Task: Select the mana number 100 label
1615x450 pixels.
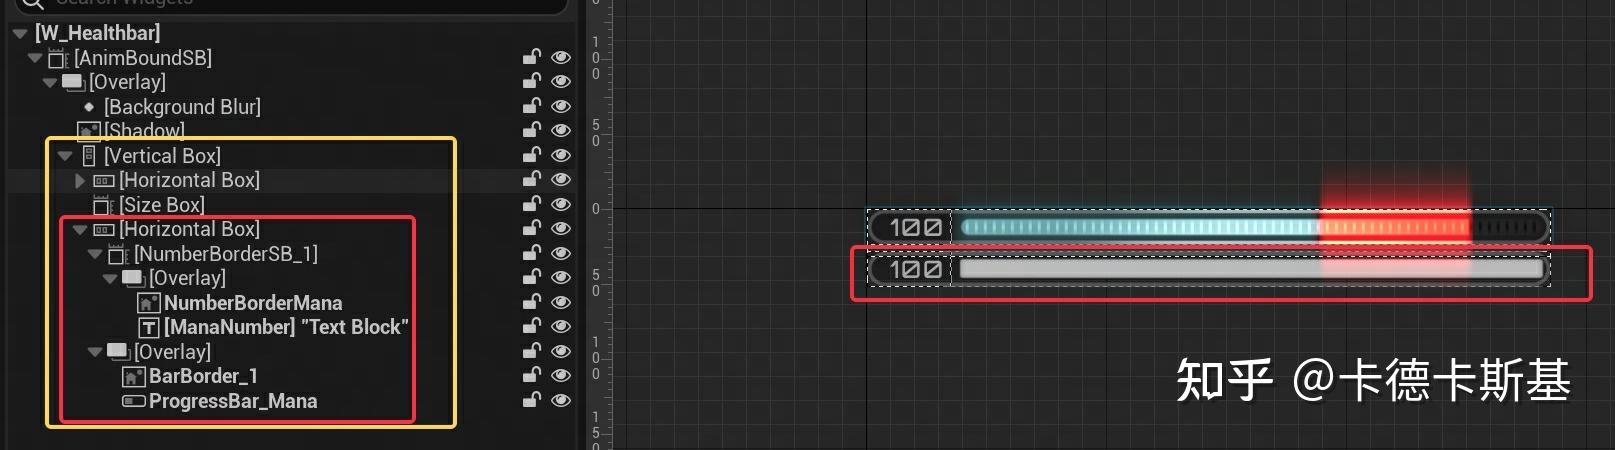Action: 916,269
